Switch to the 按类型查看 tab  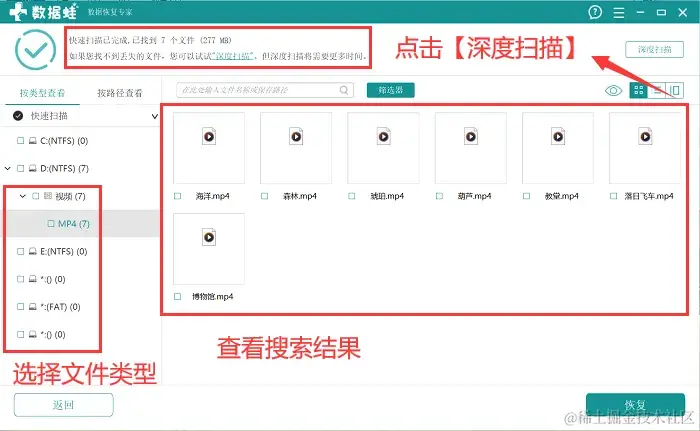42,93
